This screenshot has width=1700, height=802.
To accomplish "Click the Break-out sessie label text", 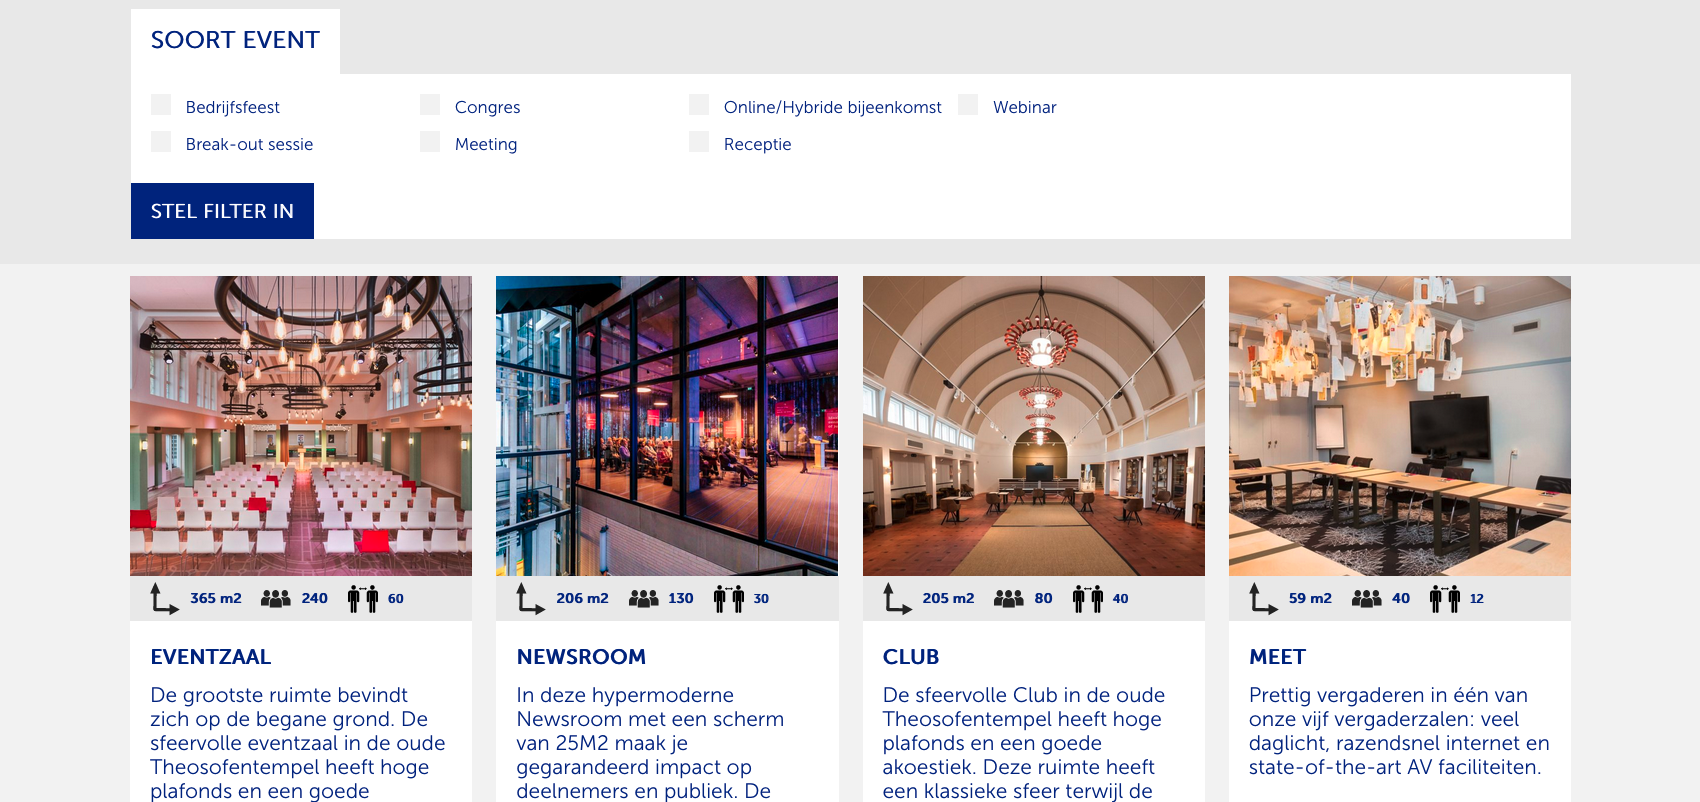I will tap(249, 144).
